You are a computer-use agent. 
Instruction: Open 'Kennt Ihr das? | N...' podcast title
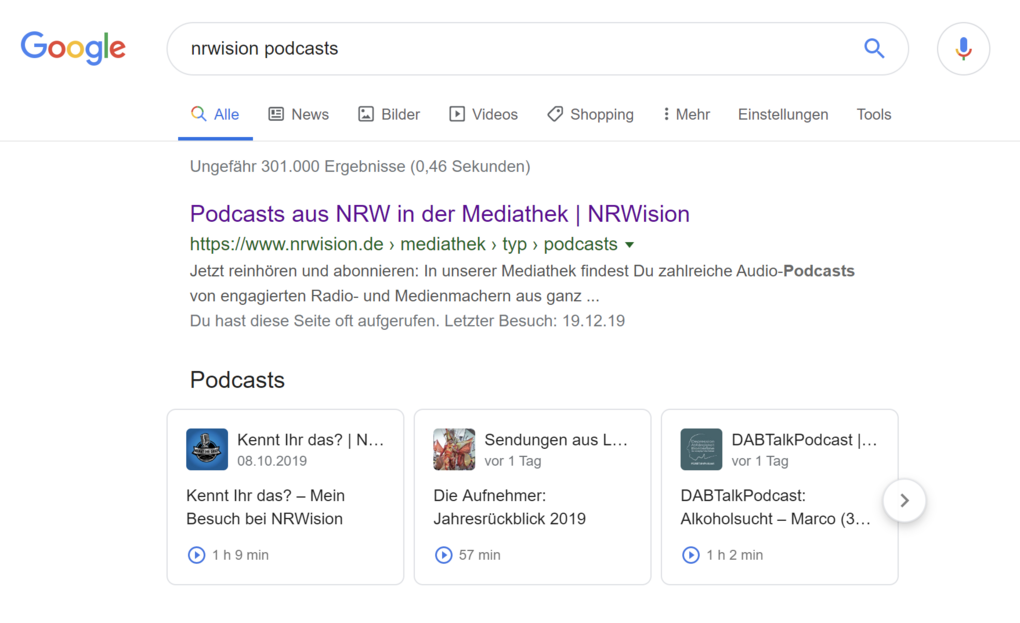tap(310, 440)
